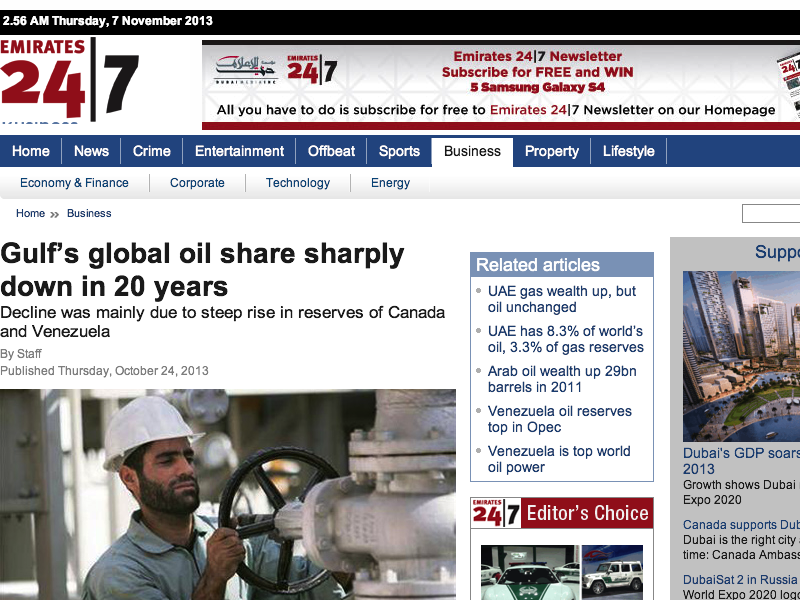This screenshot has width=800, height=600.
Task: Click the Home breadcrumb link
Action: pyautogui.click(x=30, y=213)
